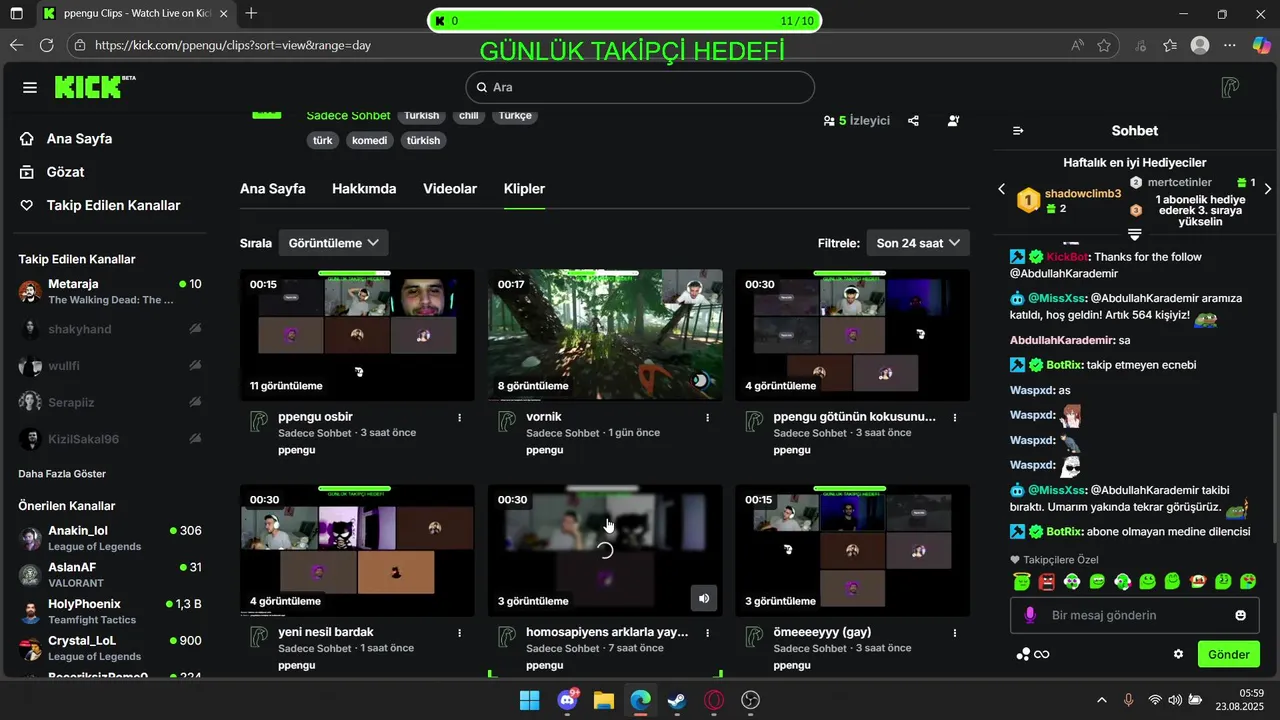This screenshot has height=720, width=1280.
Task: Mute the hovered clip preview volume icon
Action: tap(704, 598)
